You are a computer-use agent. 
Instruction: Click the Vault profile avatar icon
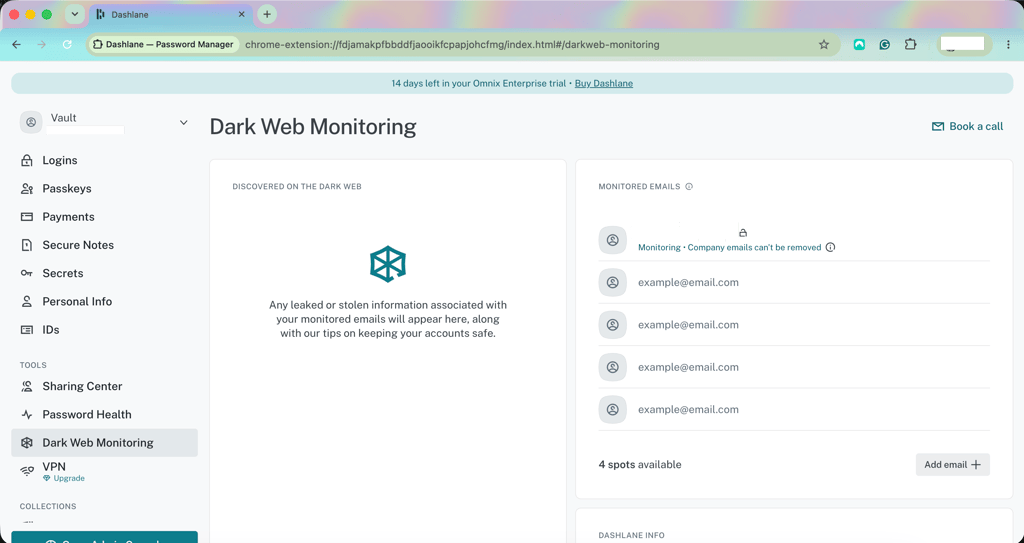click(x=31, y=122)
